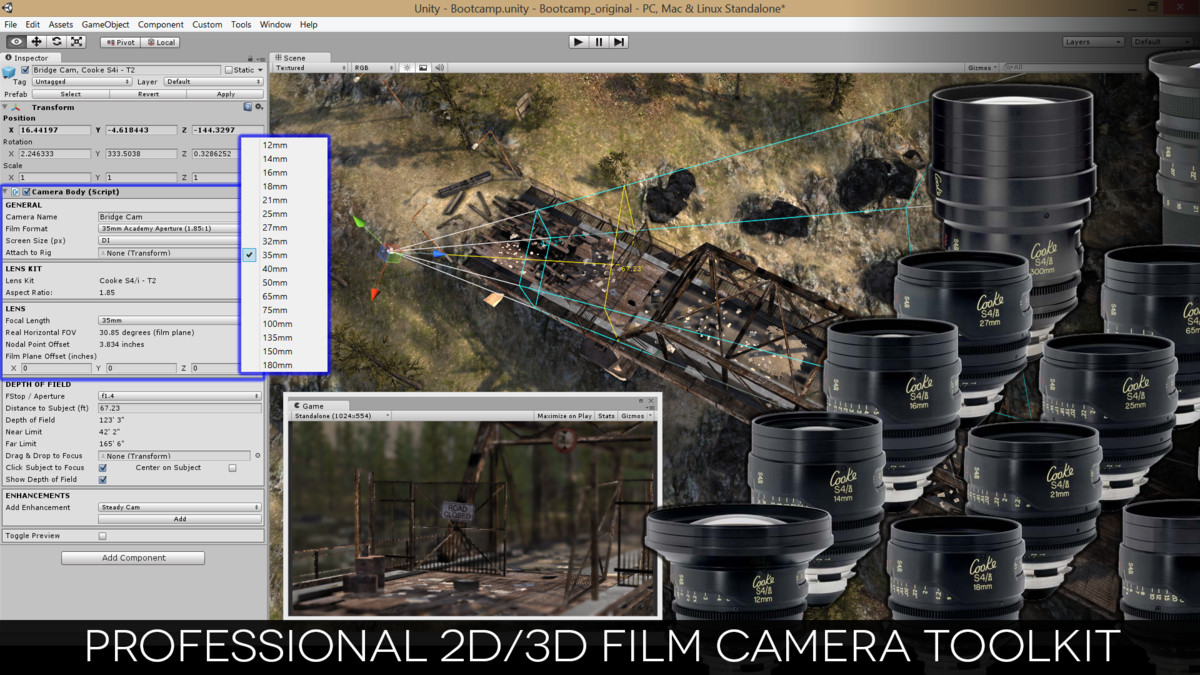This screenshot has width=1200, height=675.
Task: Open the Component menu
Action: [161, 24]
